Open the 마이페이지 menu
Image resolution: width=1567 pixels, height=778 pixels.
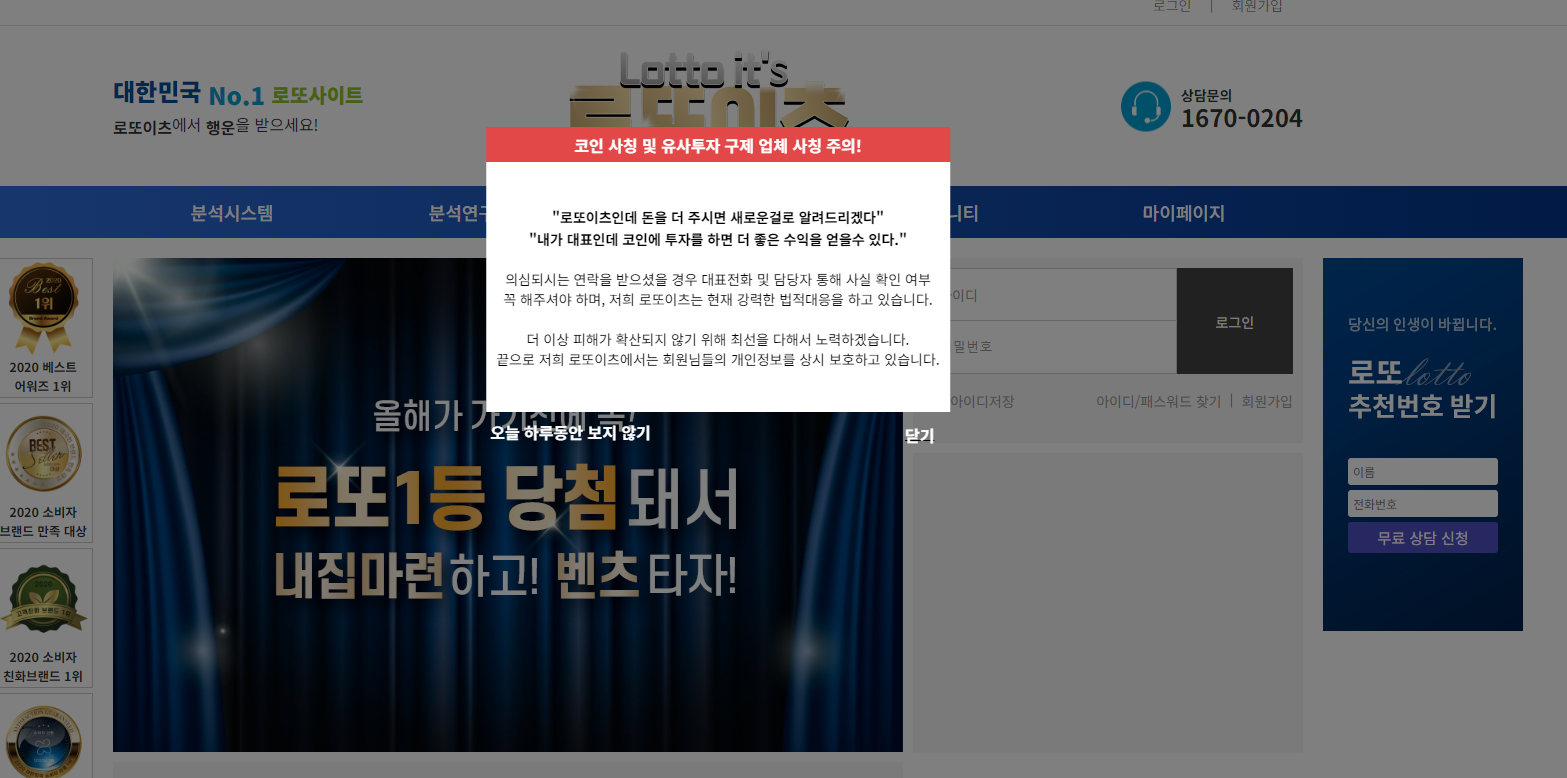tap(1184, 213)
